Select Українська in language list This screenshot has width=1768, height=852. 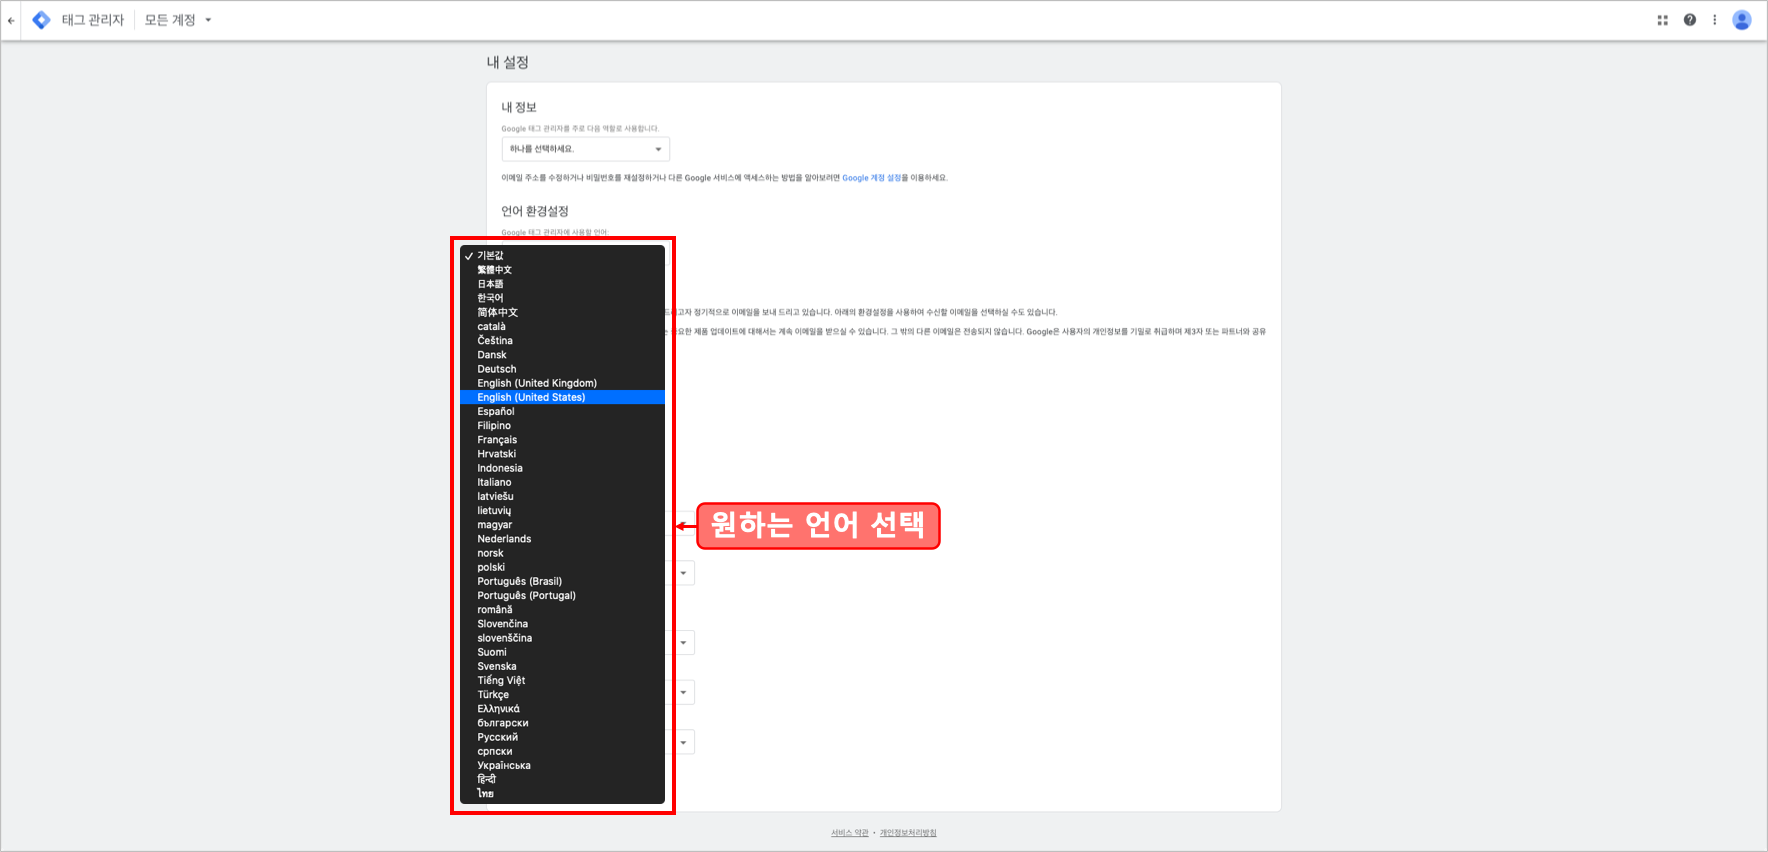(x=562, y=766)
